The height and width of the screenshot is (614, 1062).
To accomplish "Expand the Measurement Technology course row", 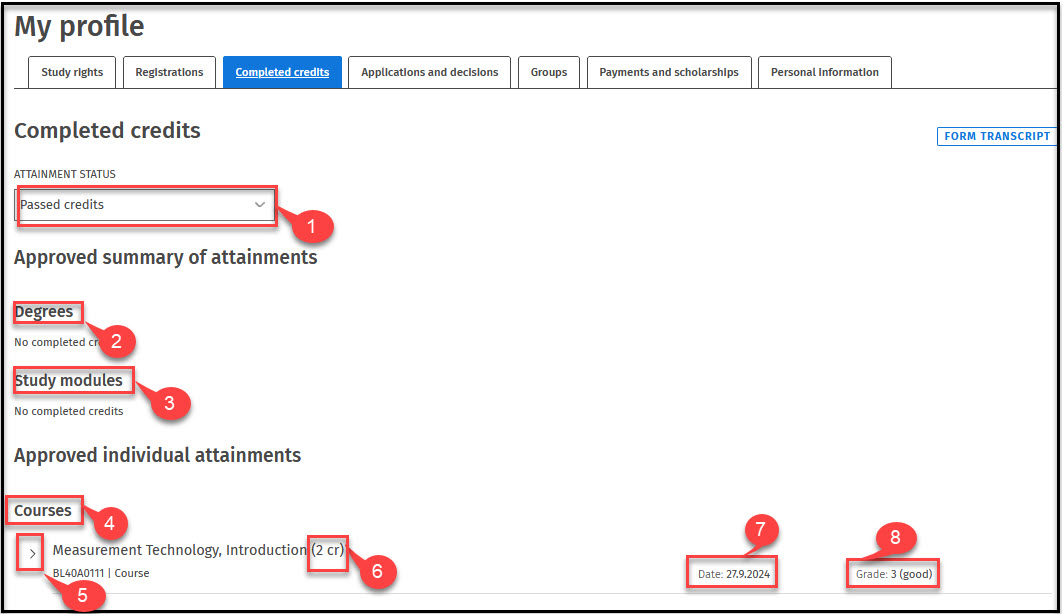I will [31, 553].
